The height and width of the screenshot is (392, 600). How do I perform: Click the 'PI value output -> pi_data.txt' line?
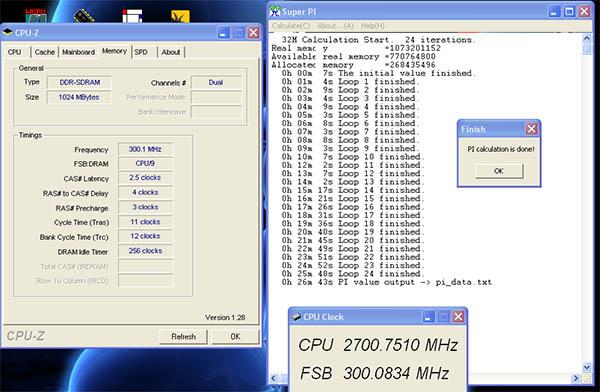(x=386, y=282)
